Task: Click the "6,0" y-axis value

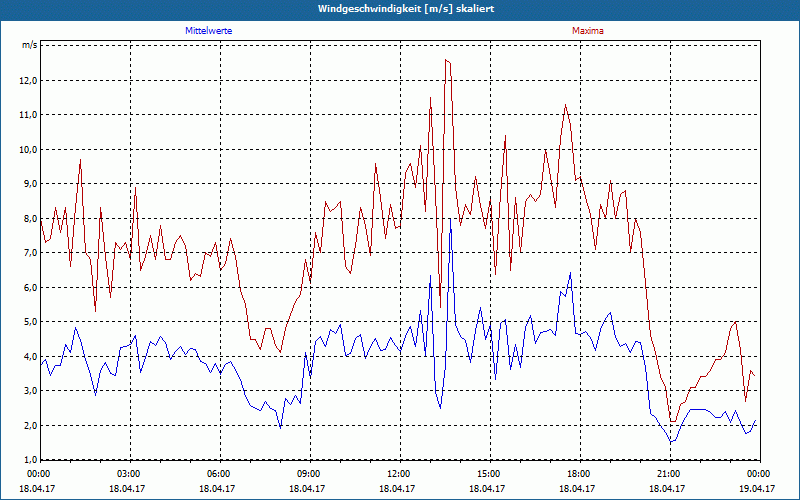Action: (x=30, y=287)
